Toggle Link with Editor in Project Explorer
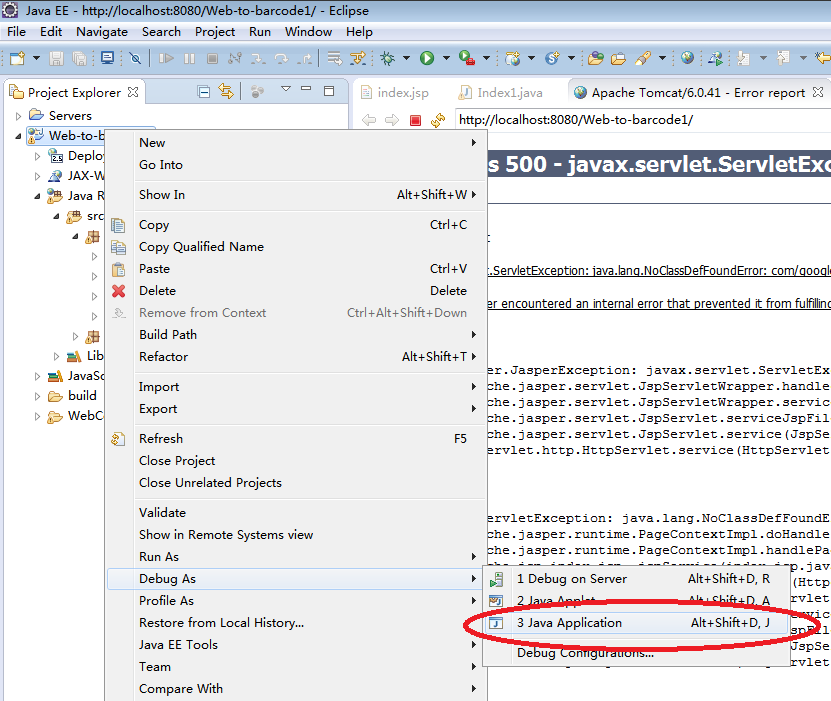 pyautogui.click(x=226, y=92)
